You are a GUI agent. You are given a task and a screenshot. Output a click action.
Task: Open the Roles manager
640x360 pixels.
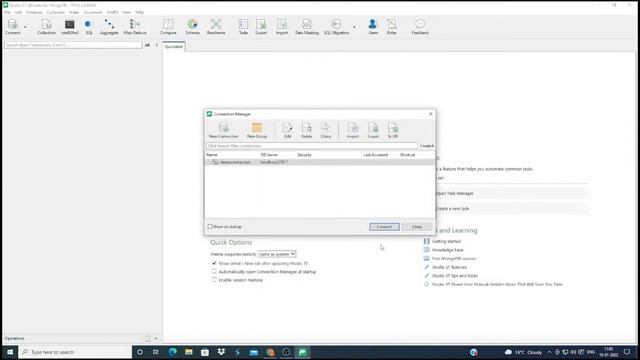click(391, 27)
